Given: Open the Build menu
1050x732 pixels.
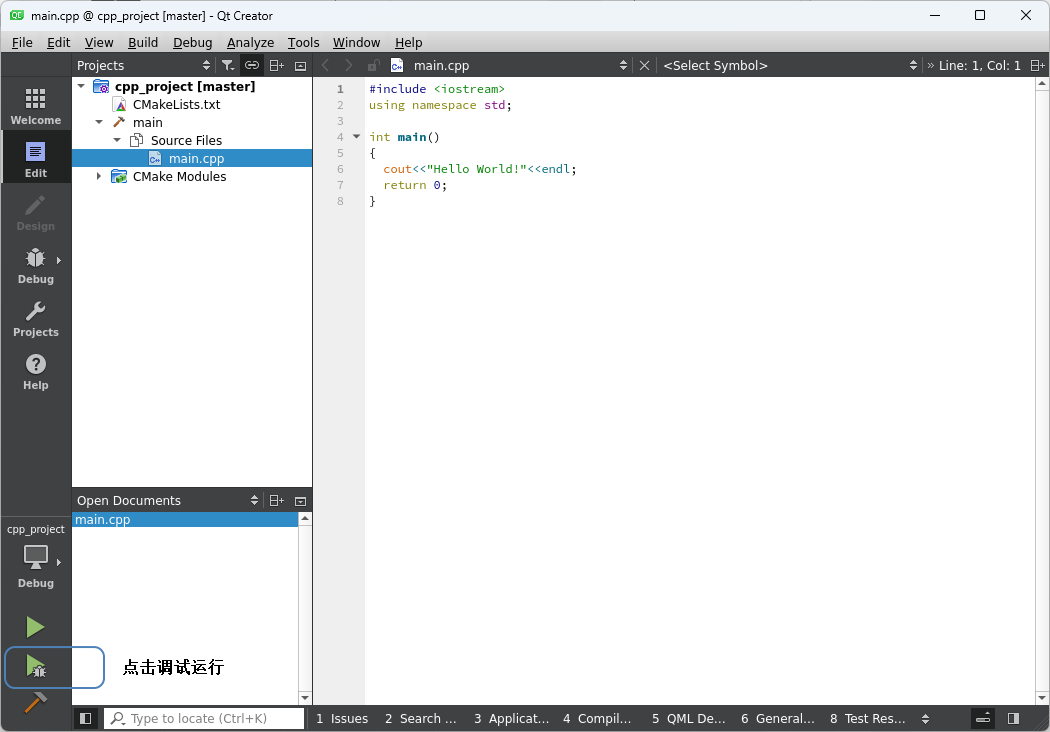Looking at the screenshot, I should [143, 42].
